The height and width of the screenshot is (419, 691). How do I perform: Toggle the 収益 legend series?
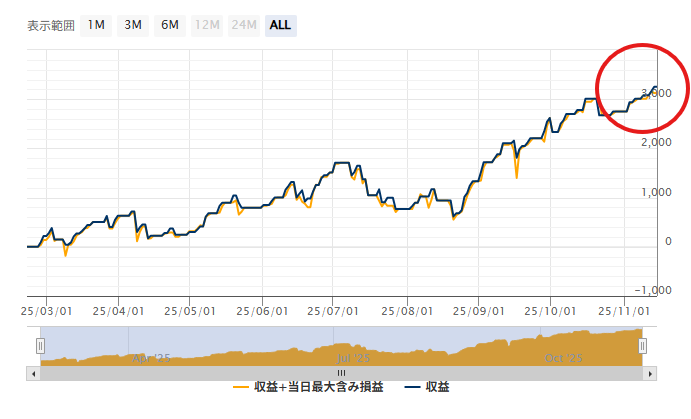[x=427, y=387]
